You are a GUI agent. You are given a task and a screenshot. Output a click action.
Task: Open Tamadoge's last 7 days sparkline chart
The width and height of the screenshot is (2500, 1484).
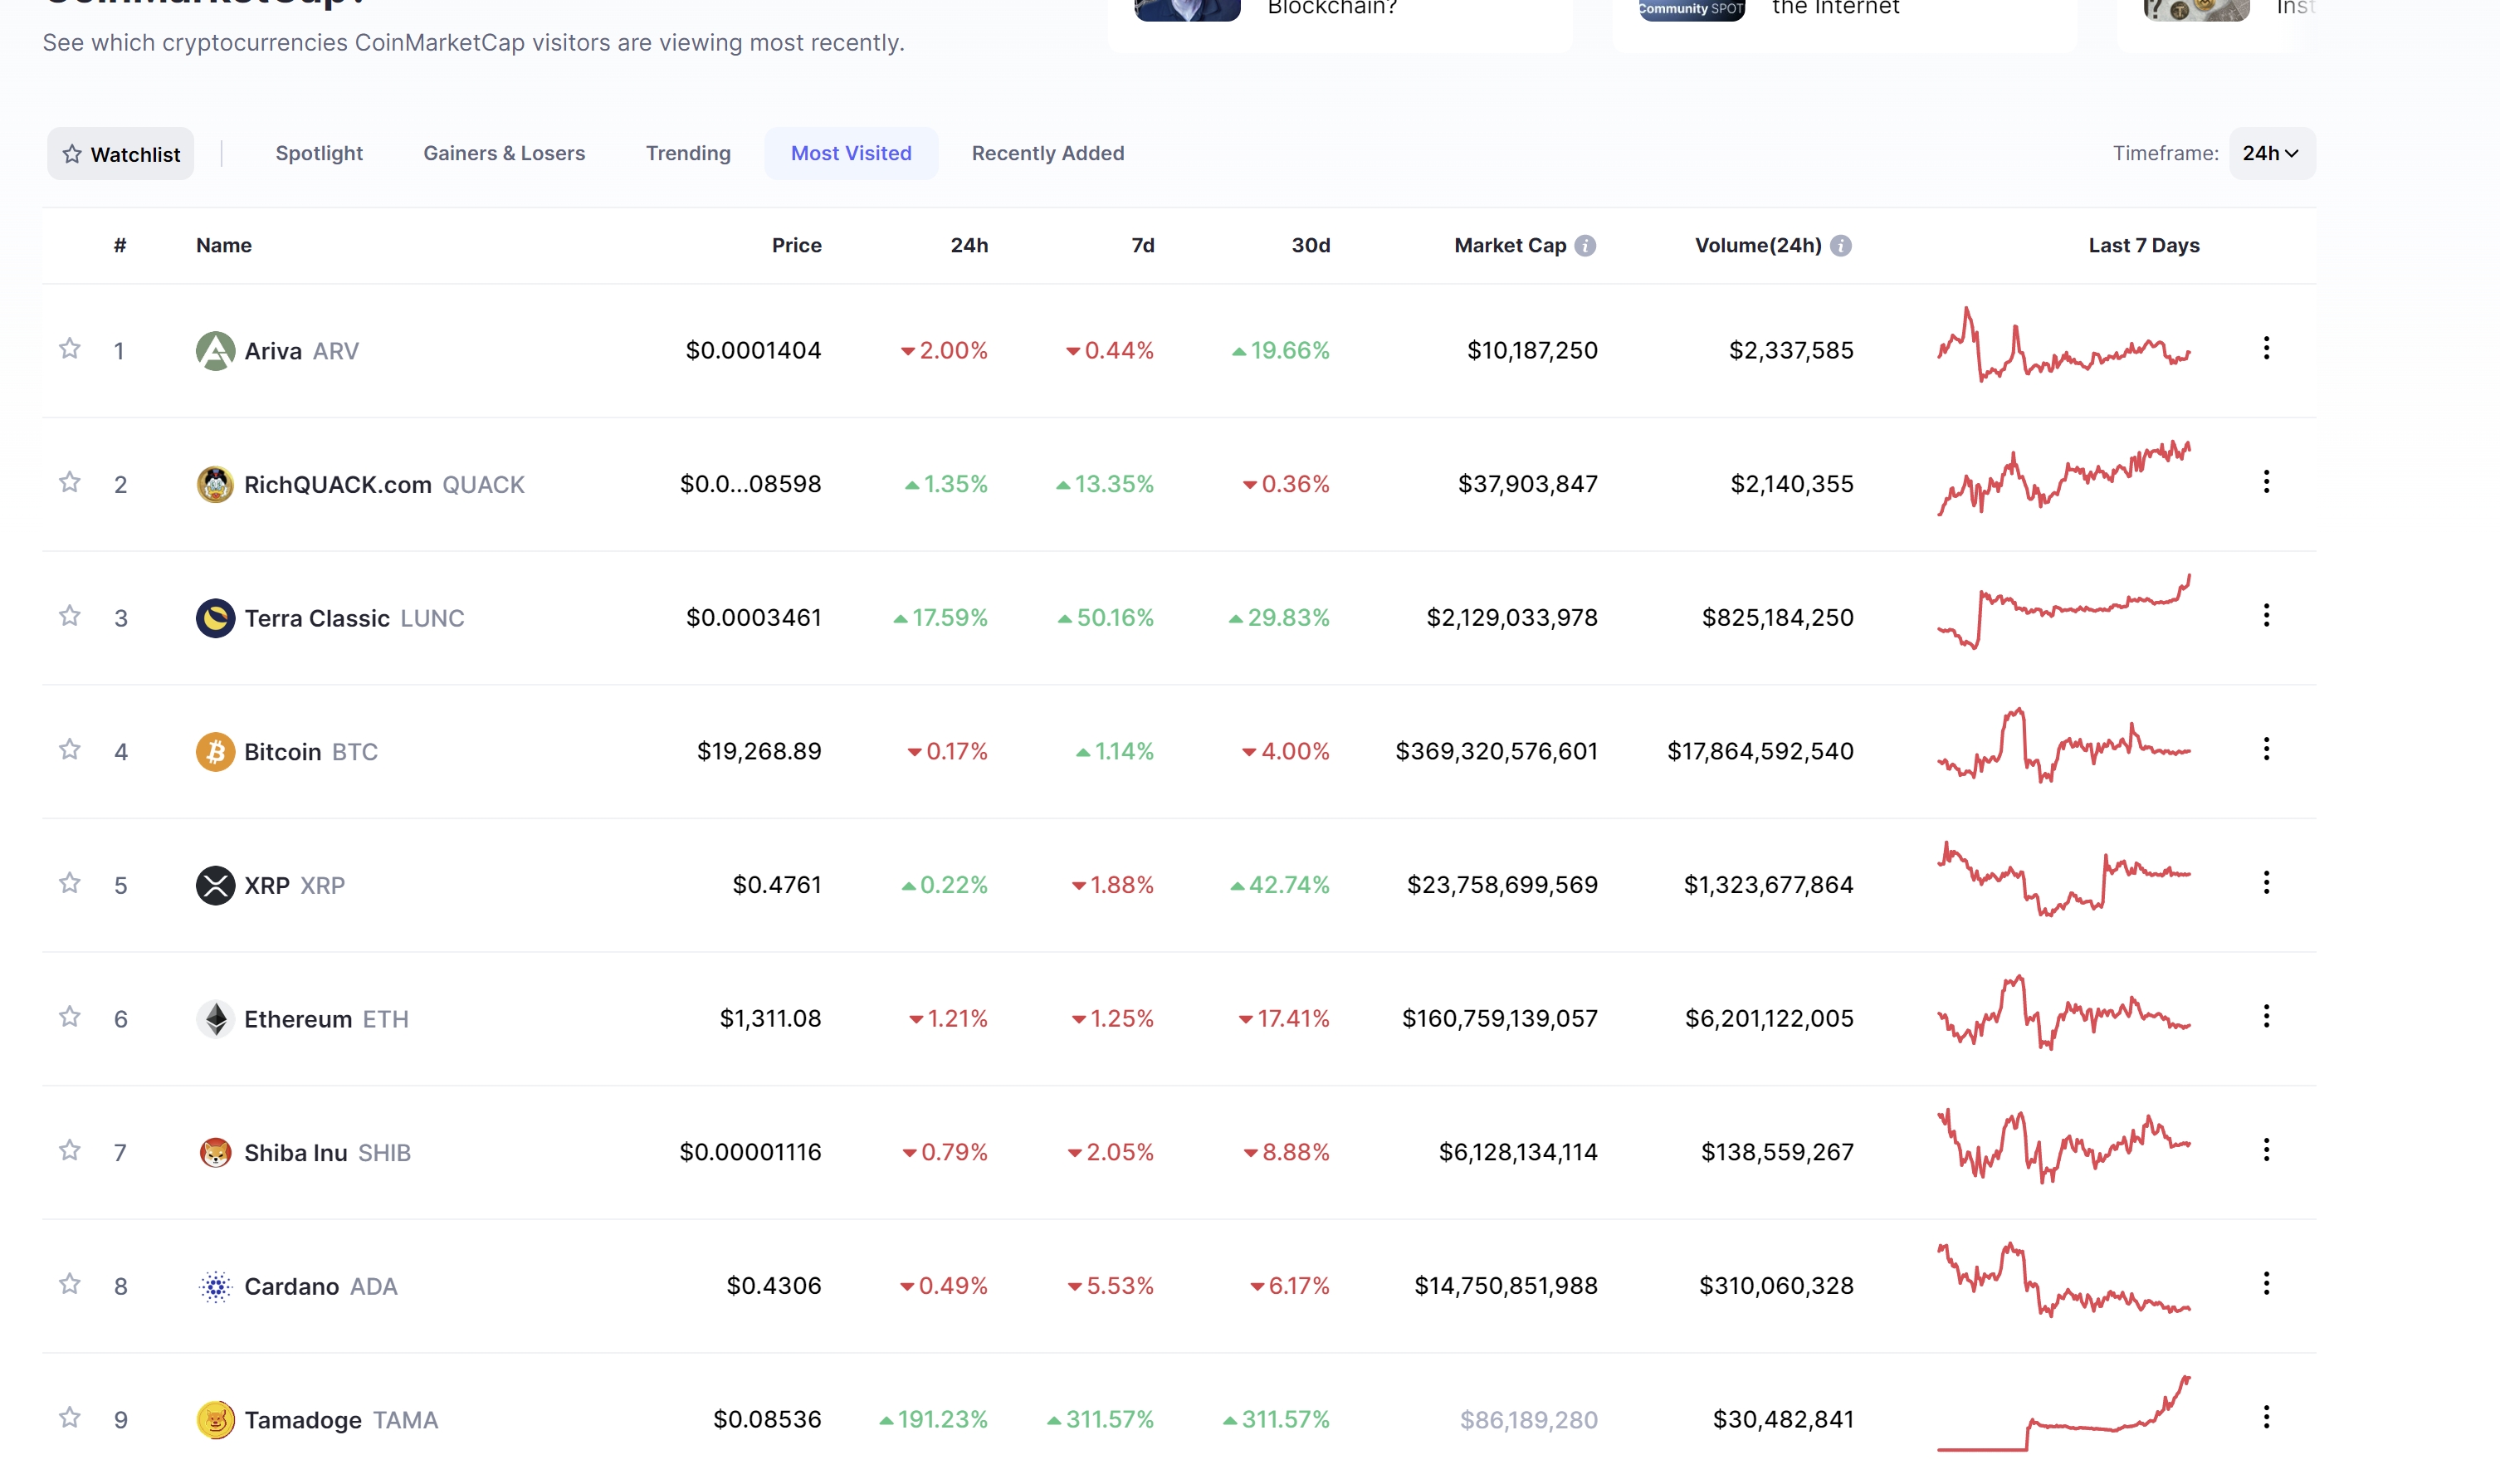2063,1413
